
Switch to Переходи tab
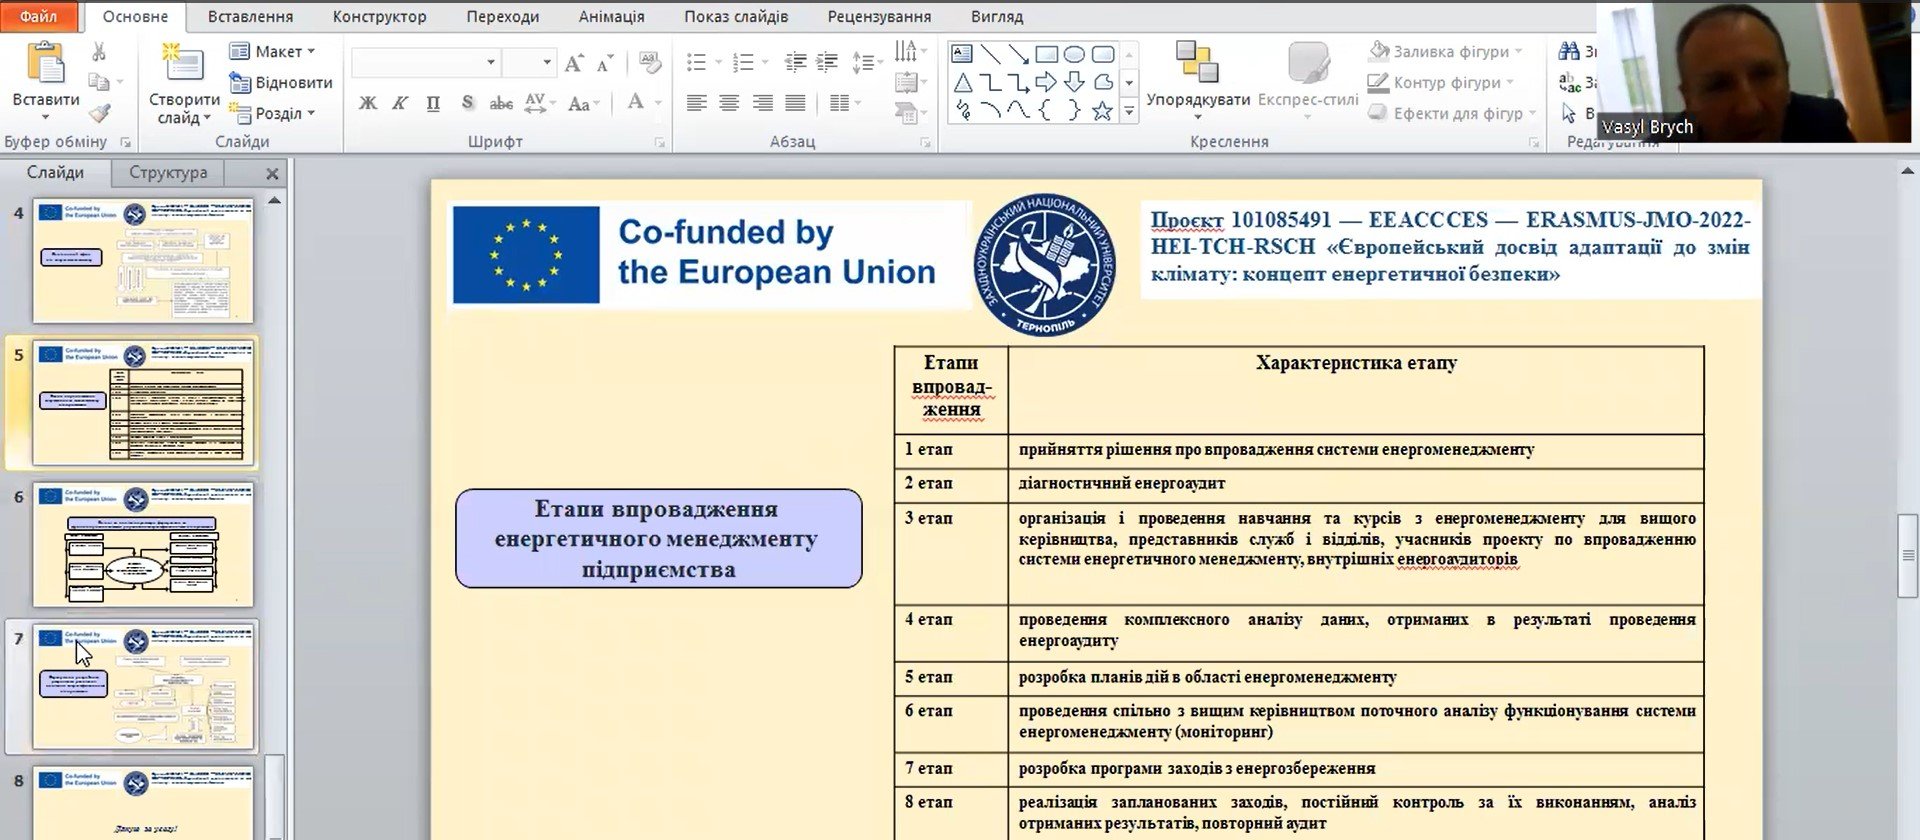[x=502, y=16]
